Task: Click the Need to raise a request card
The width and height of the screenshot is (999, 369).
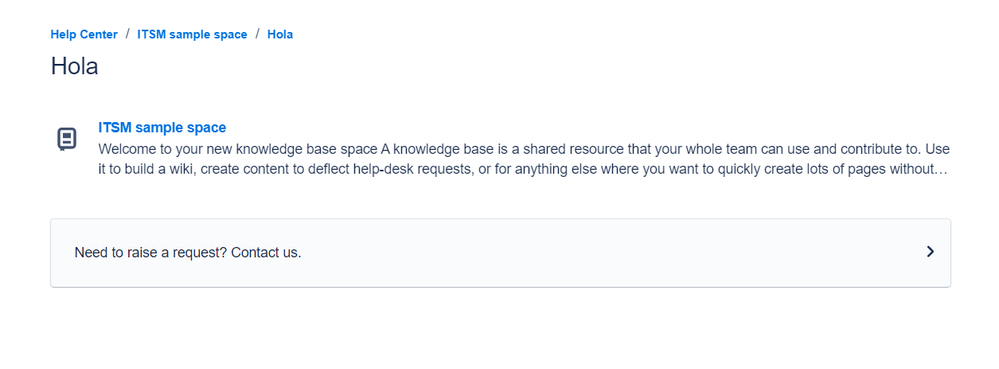Action: pos(500,252)
